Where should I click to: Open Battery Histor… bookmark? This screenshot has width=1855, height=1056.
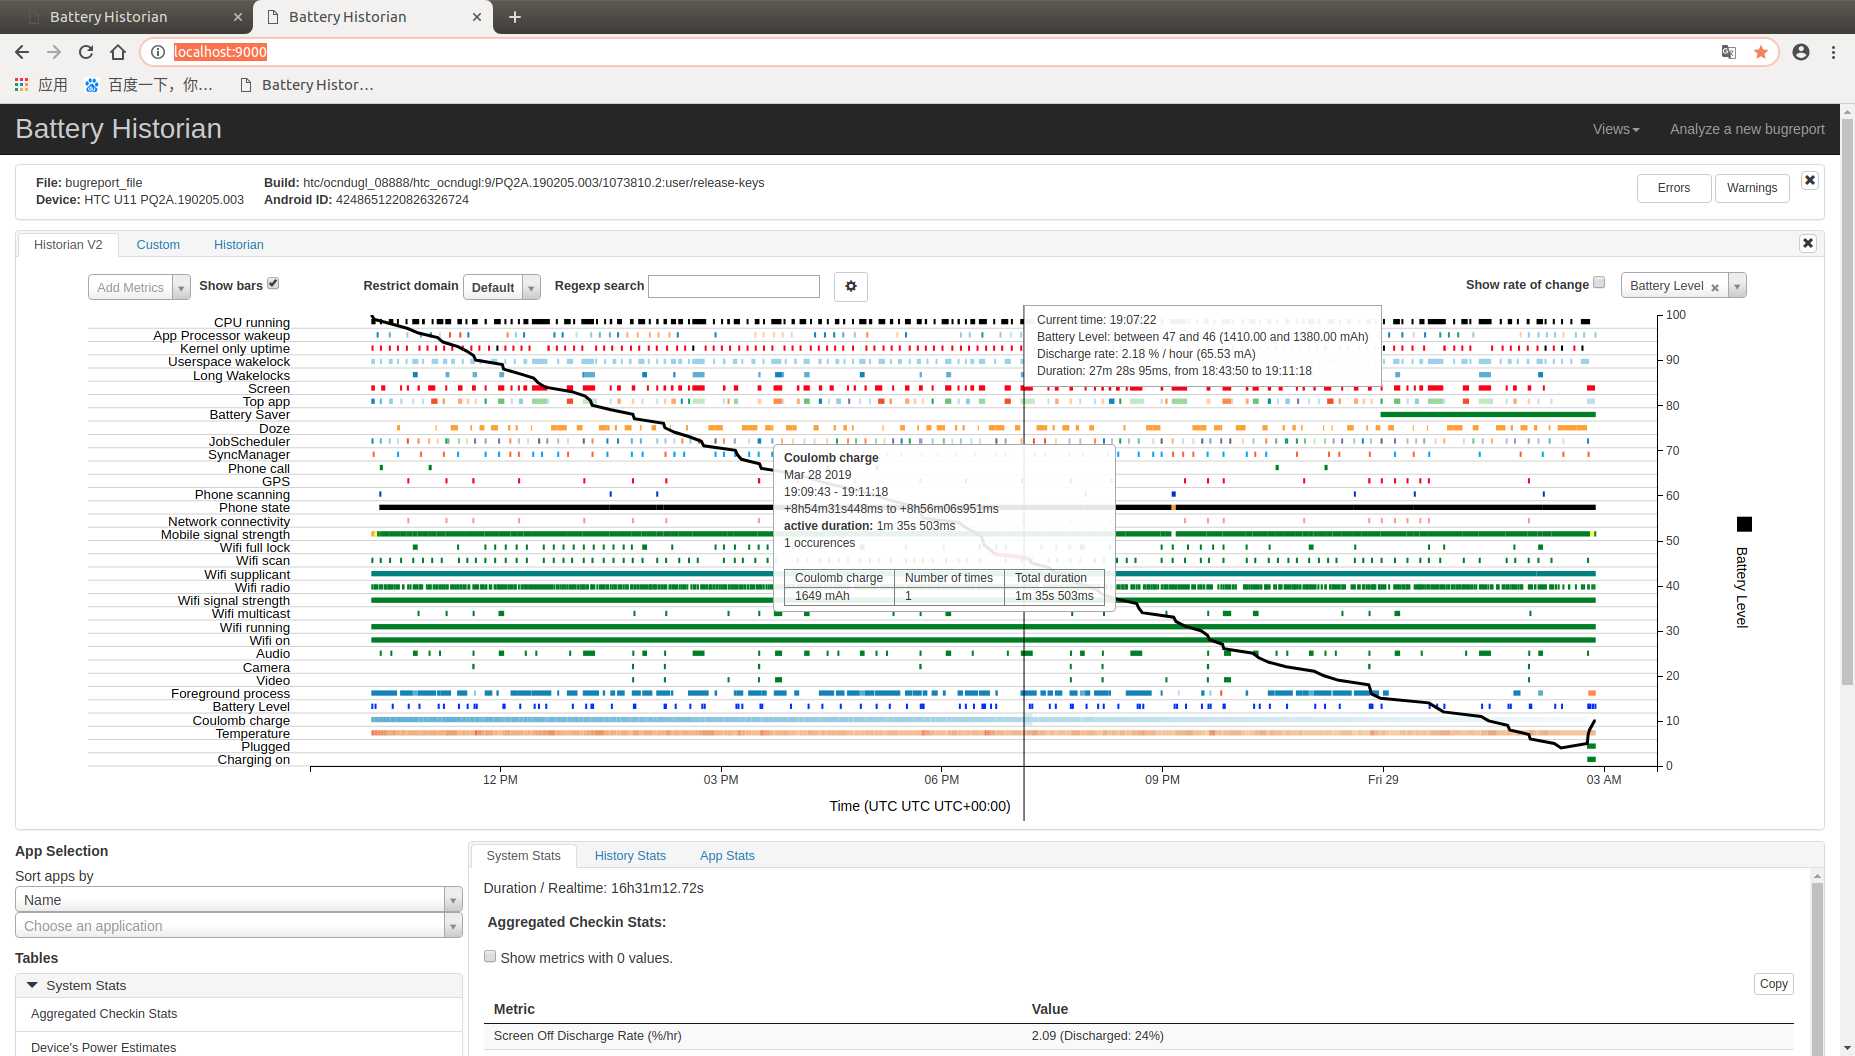click(x=306, y=85)
